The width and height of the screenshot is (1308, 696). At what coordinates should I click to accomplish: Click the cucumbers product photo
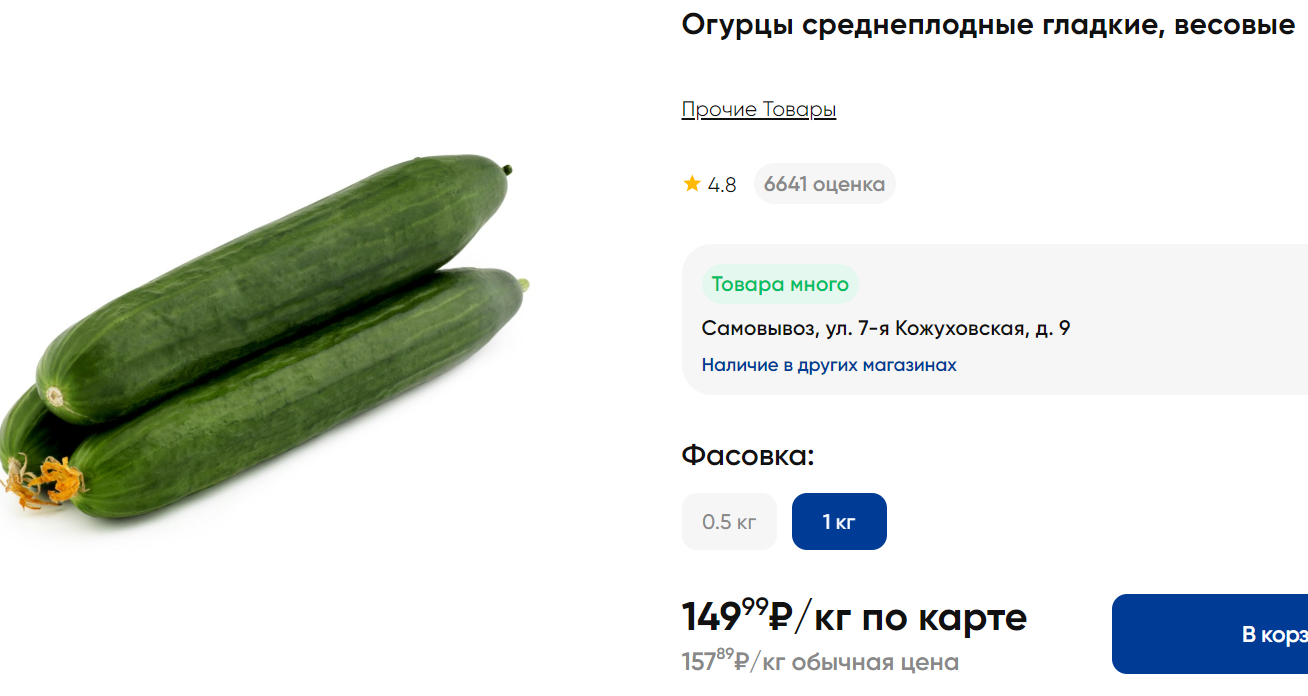[x=270, y=340]
